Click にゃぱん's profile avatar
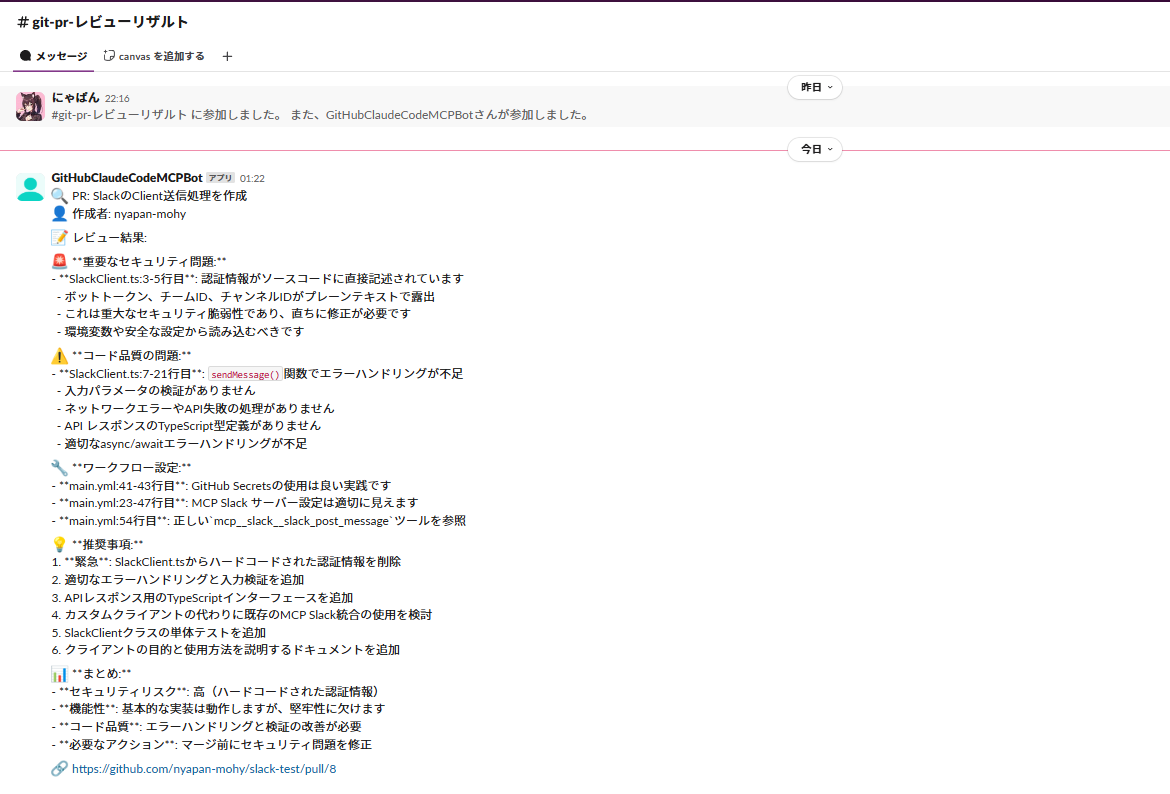Screen dimensions: 1170x794 (x=31, y=107)
